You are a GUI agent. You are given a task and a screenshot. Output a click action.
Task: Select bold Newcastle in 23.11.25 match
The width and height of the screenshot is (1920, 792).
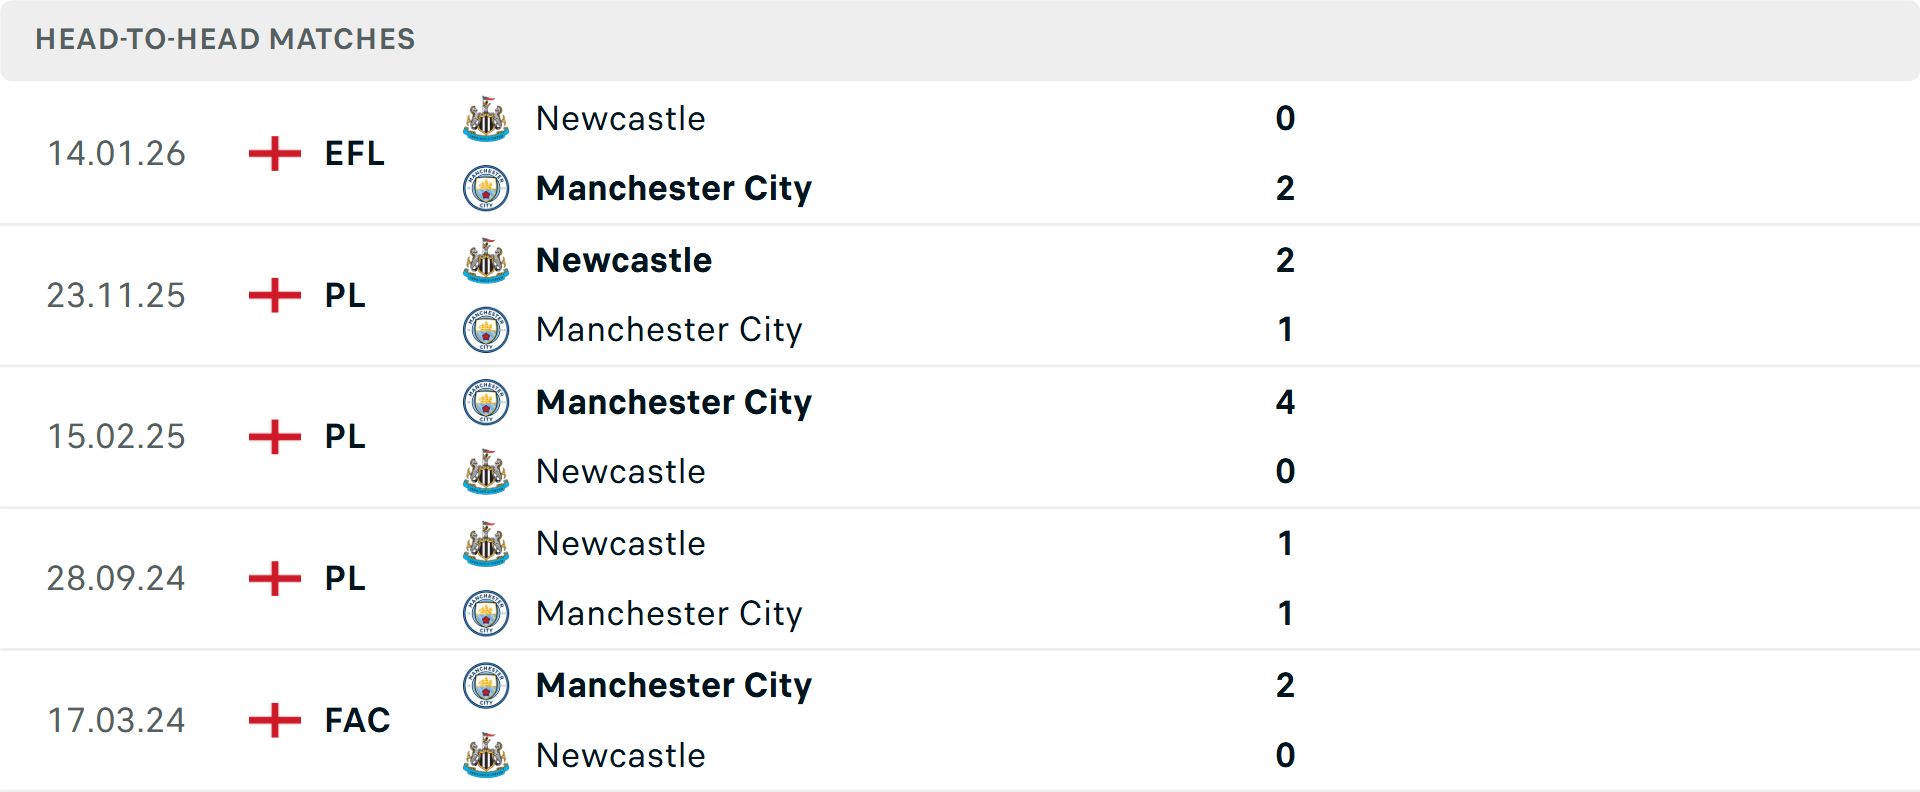[x=624, y=261]
